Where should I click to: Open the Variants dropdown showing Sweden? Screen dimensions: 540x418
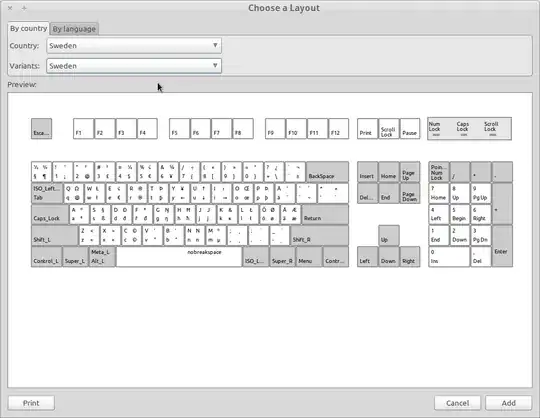[134, 66]
